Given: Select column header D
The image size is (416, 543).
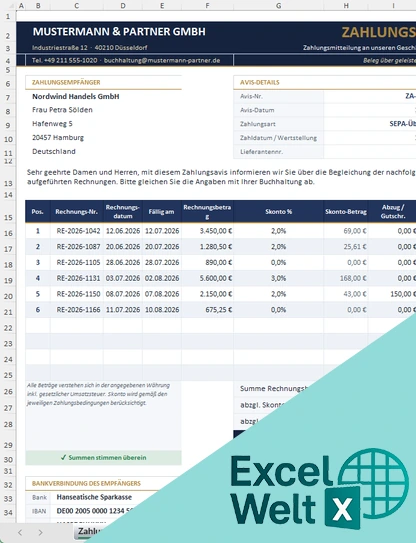Looking at the screenshot, I should [123, 6].
